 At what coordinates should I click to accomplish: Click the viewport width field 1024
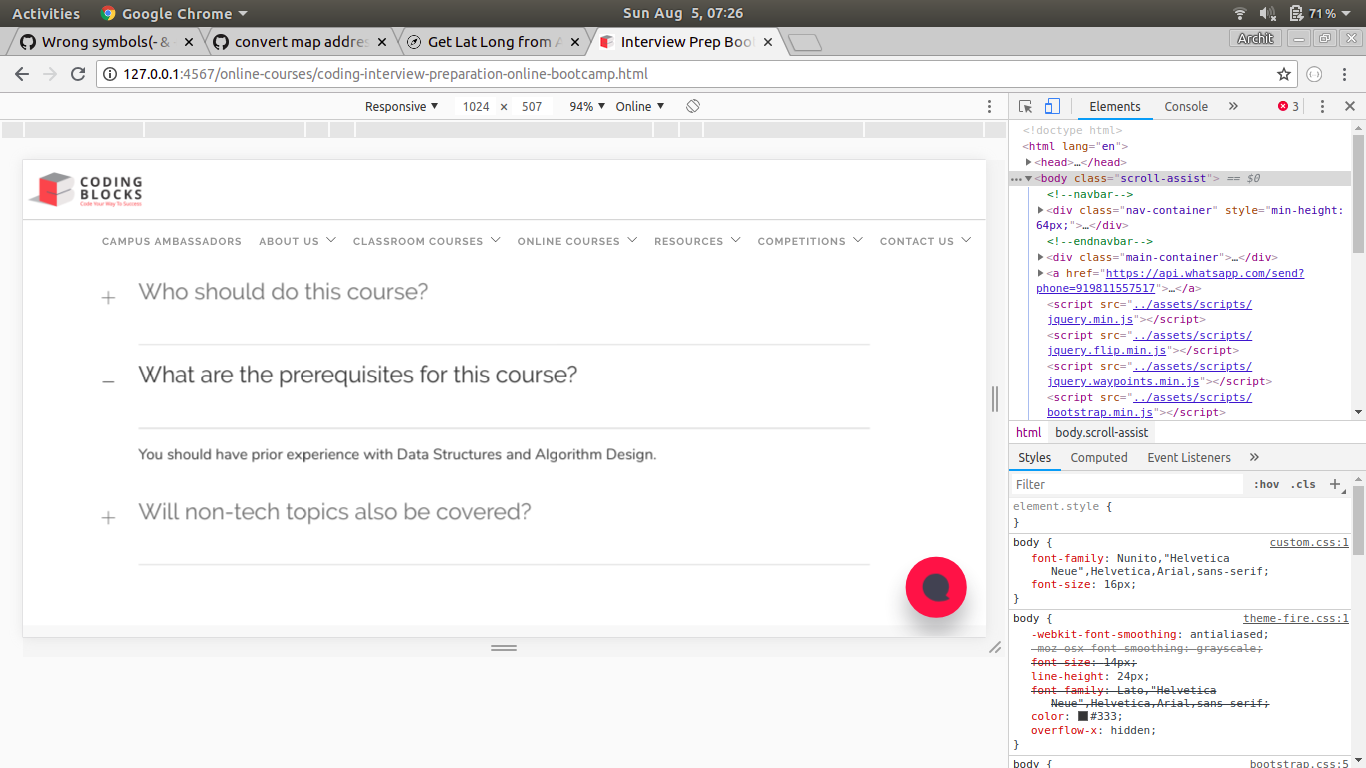click(476, 106)
